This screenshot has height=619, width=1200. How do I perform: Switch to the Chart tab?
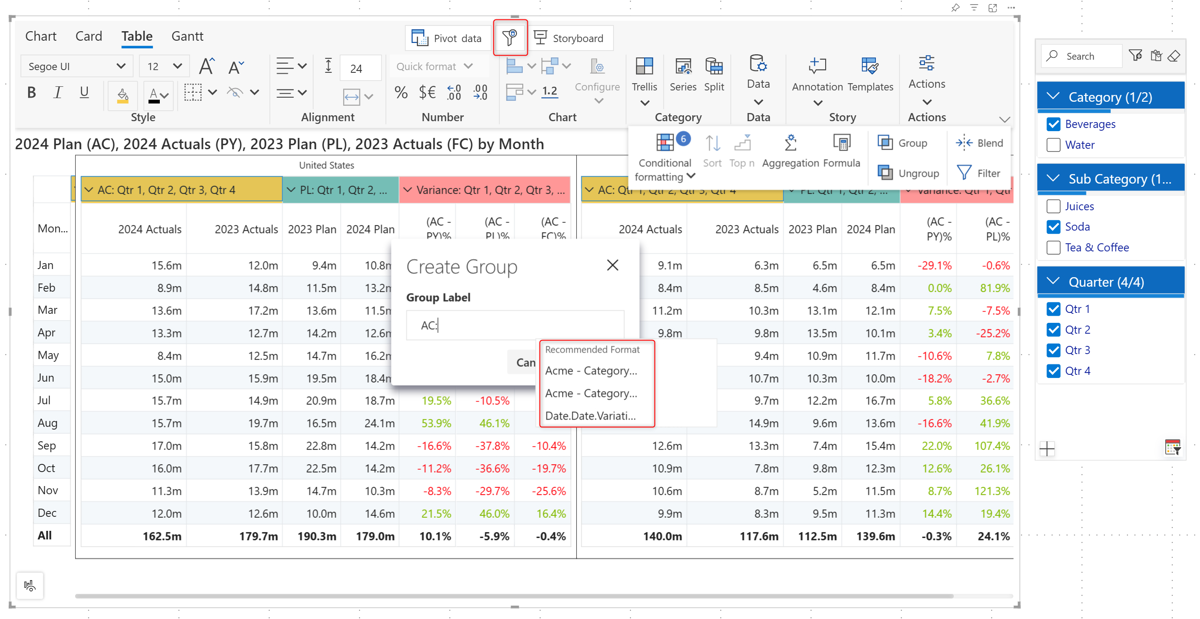click(41, 37)
